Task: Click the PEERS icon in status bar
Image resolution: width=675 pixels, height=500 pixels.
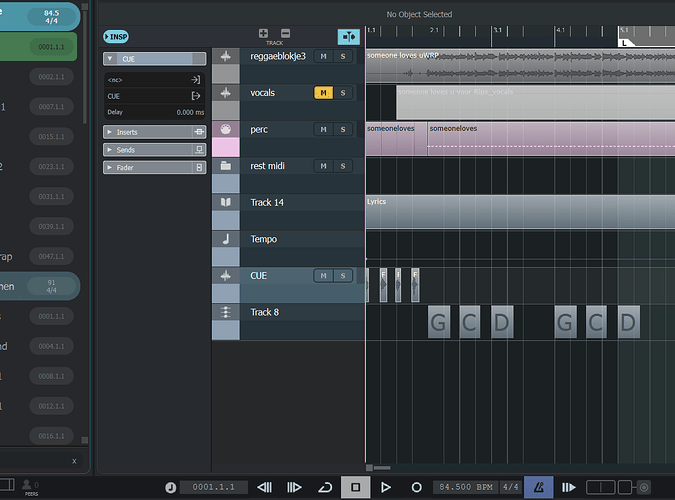Action: [29, 488]
